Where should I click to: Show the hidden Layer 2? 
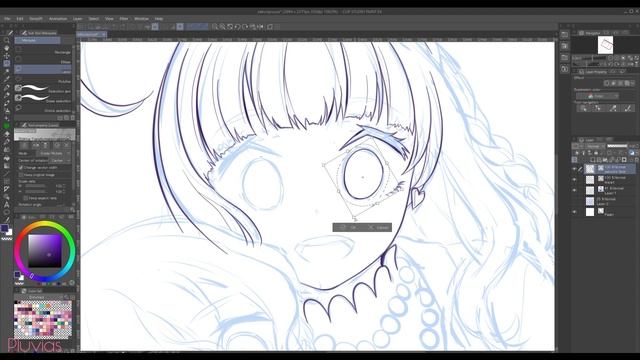(574, 201)
